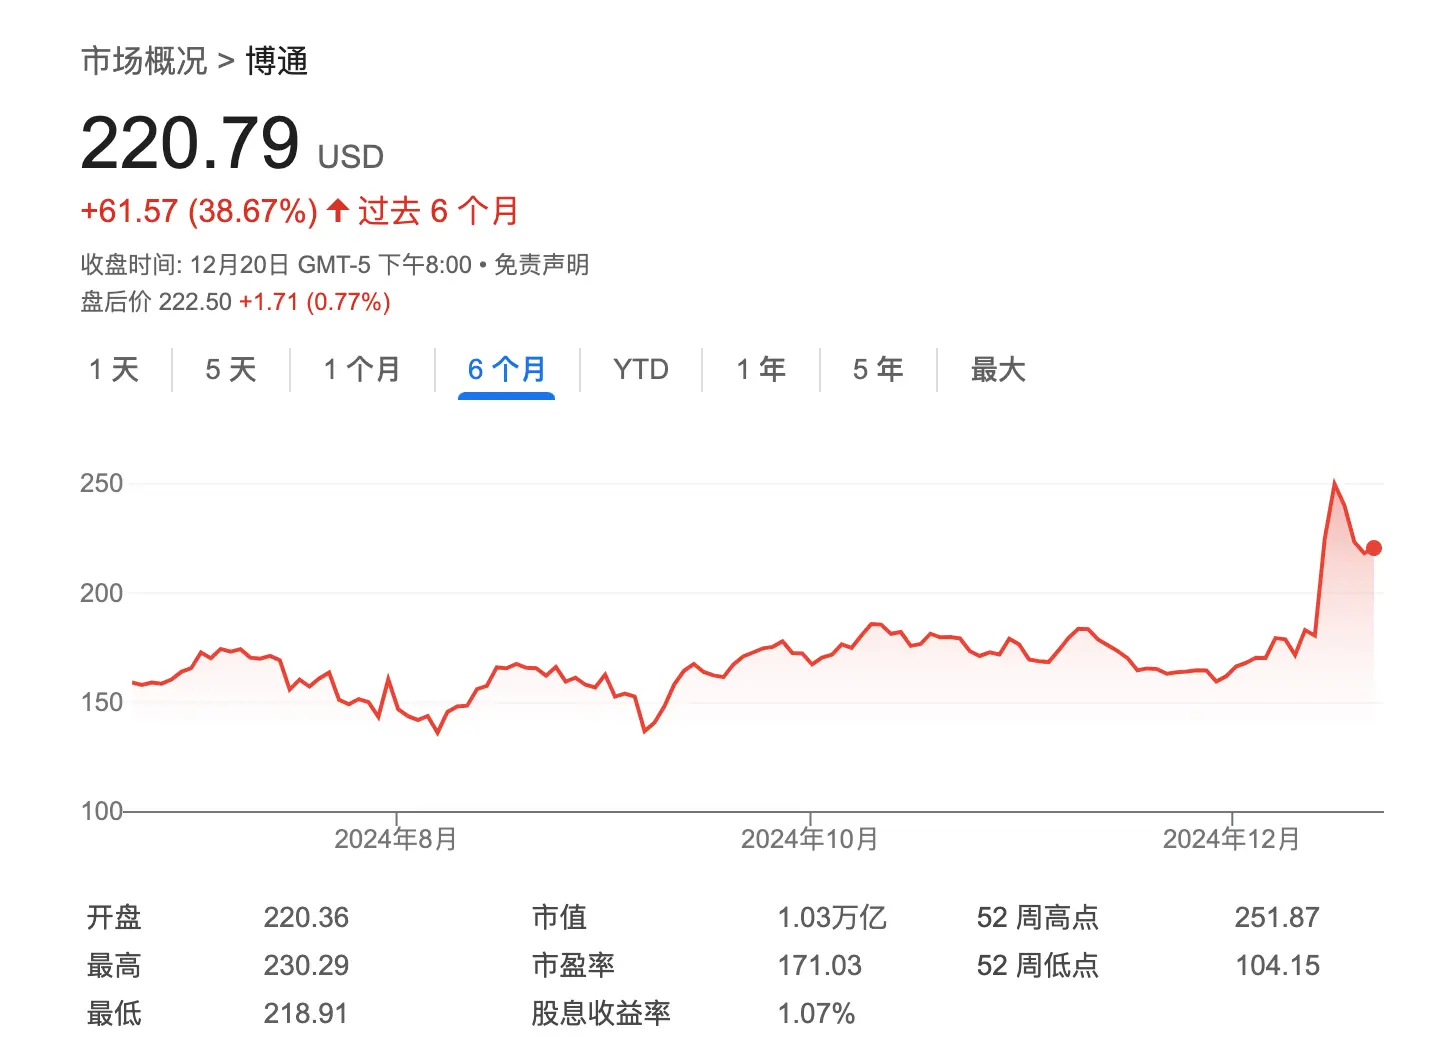Image resolution: width=1450 pixels, height=1060 pixels.
Task: Click the 最高 label
Action: click(x=114, y=965)
